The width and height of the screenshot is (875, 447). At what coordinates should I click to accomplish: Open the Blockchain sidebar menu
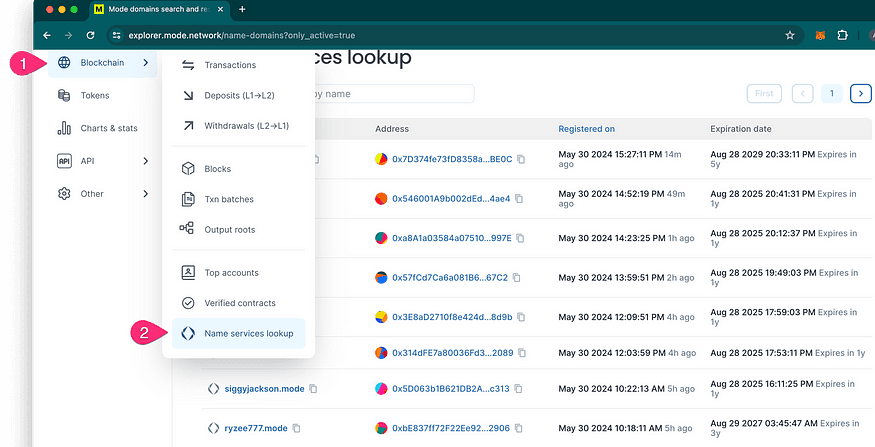pos(103,63)
